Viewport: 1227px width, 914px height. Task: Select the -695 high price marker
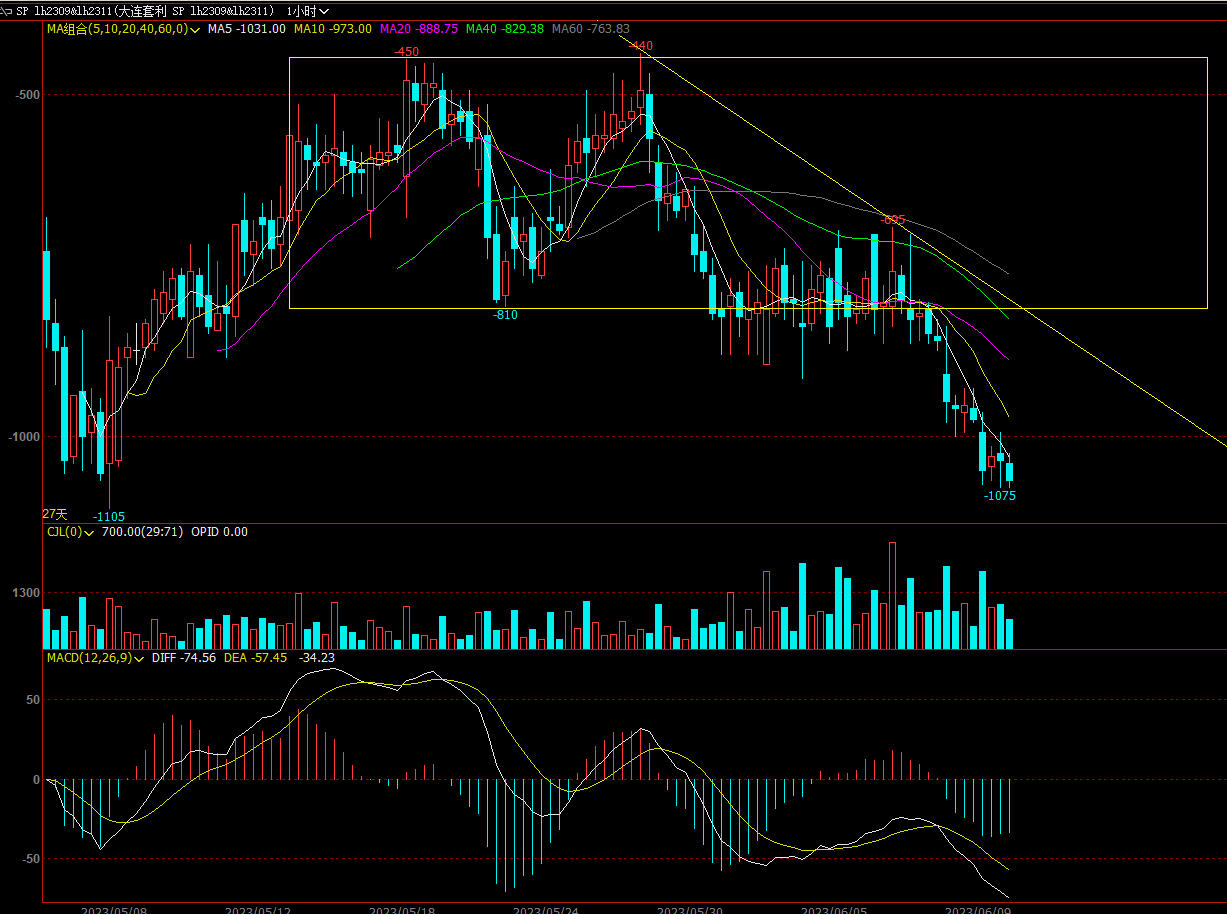tap(892, 219)
